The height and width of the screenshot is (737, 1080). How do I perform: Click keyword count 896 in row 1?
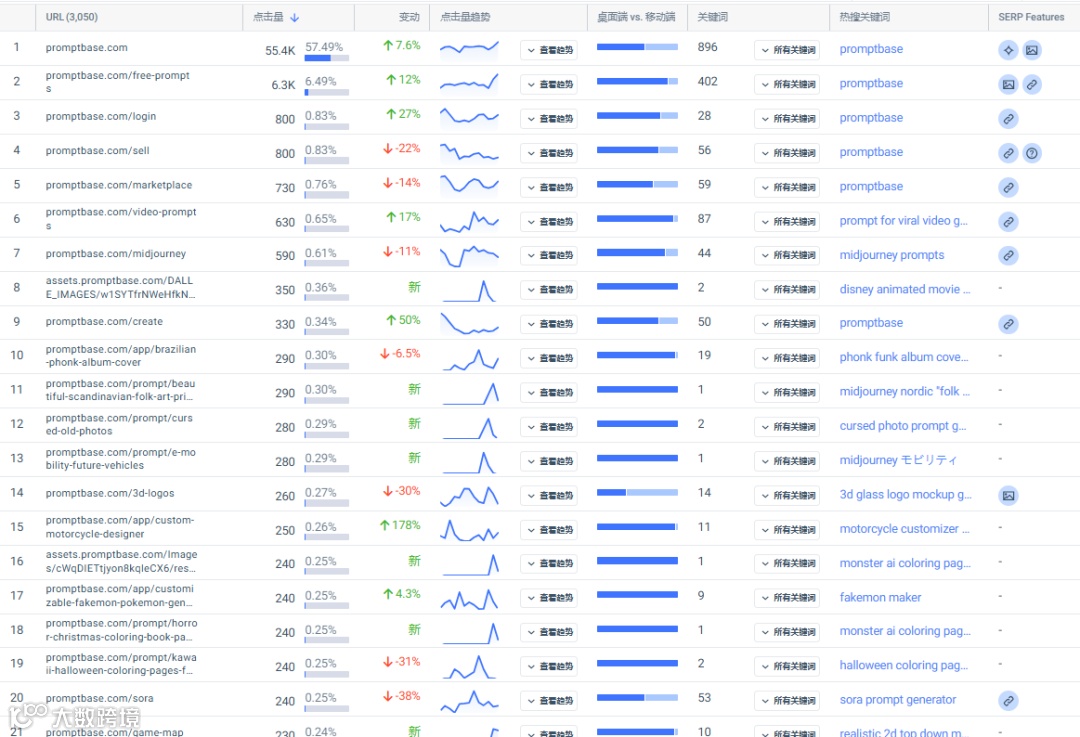[x=707, y=47]
